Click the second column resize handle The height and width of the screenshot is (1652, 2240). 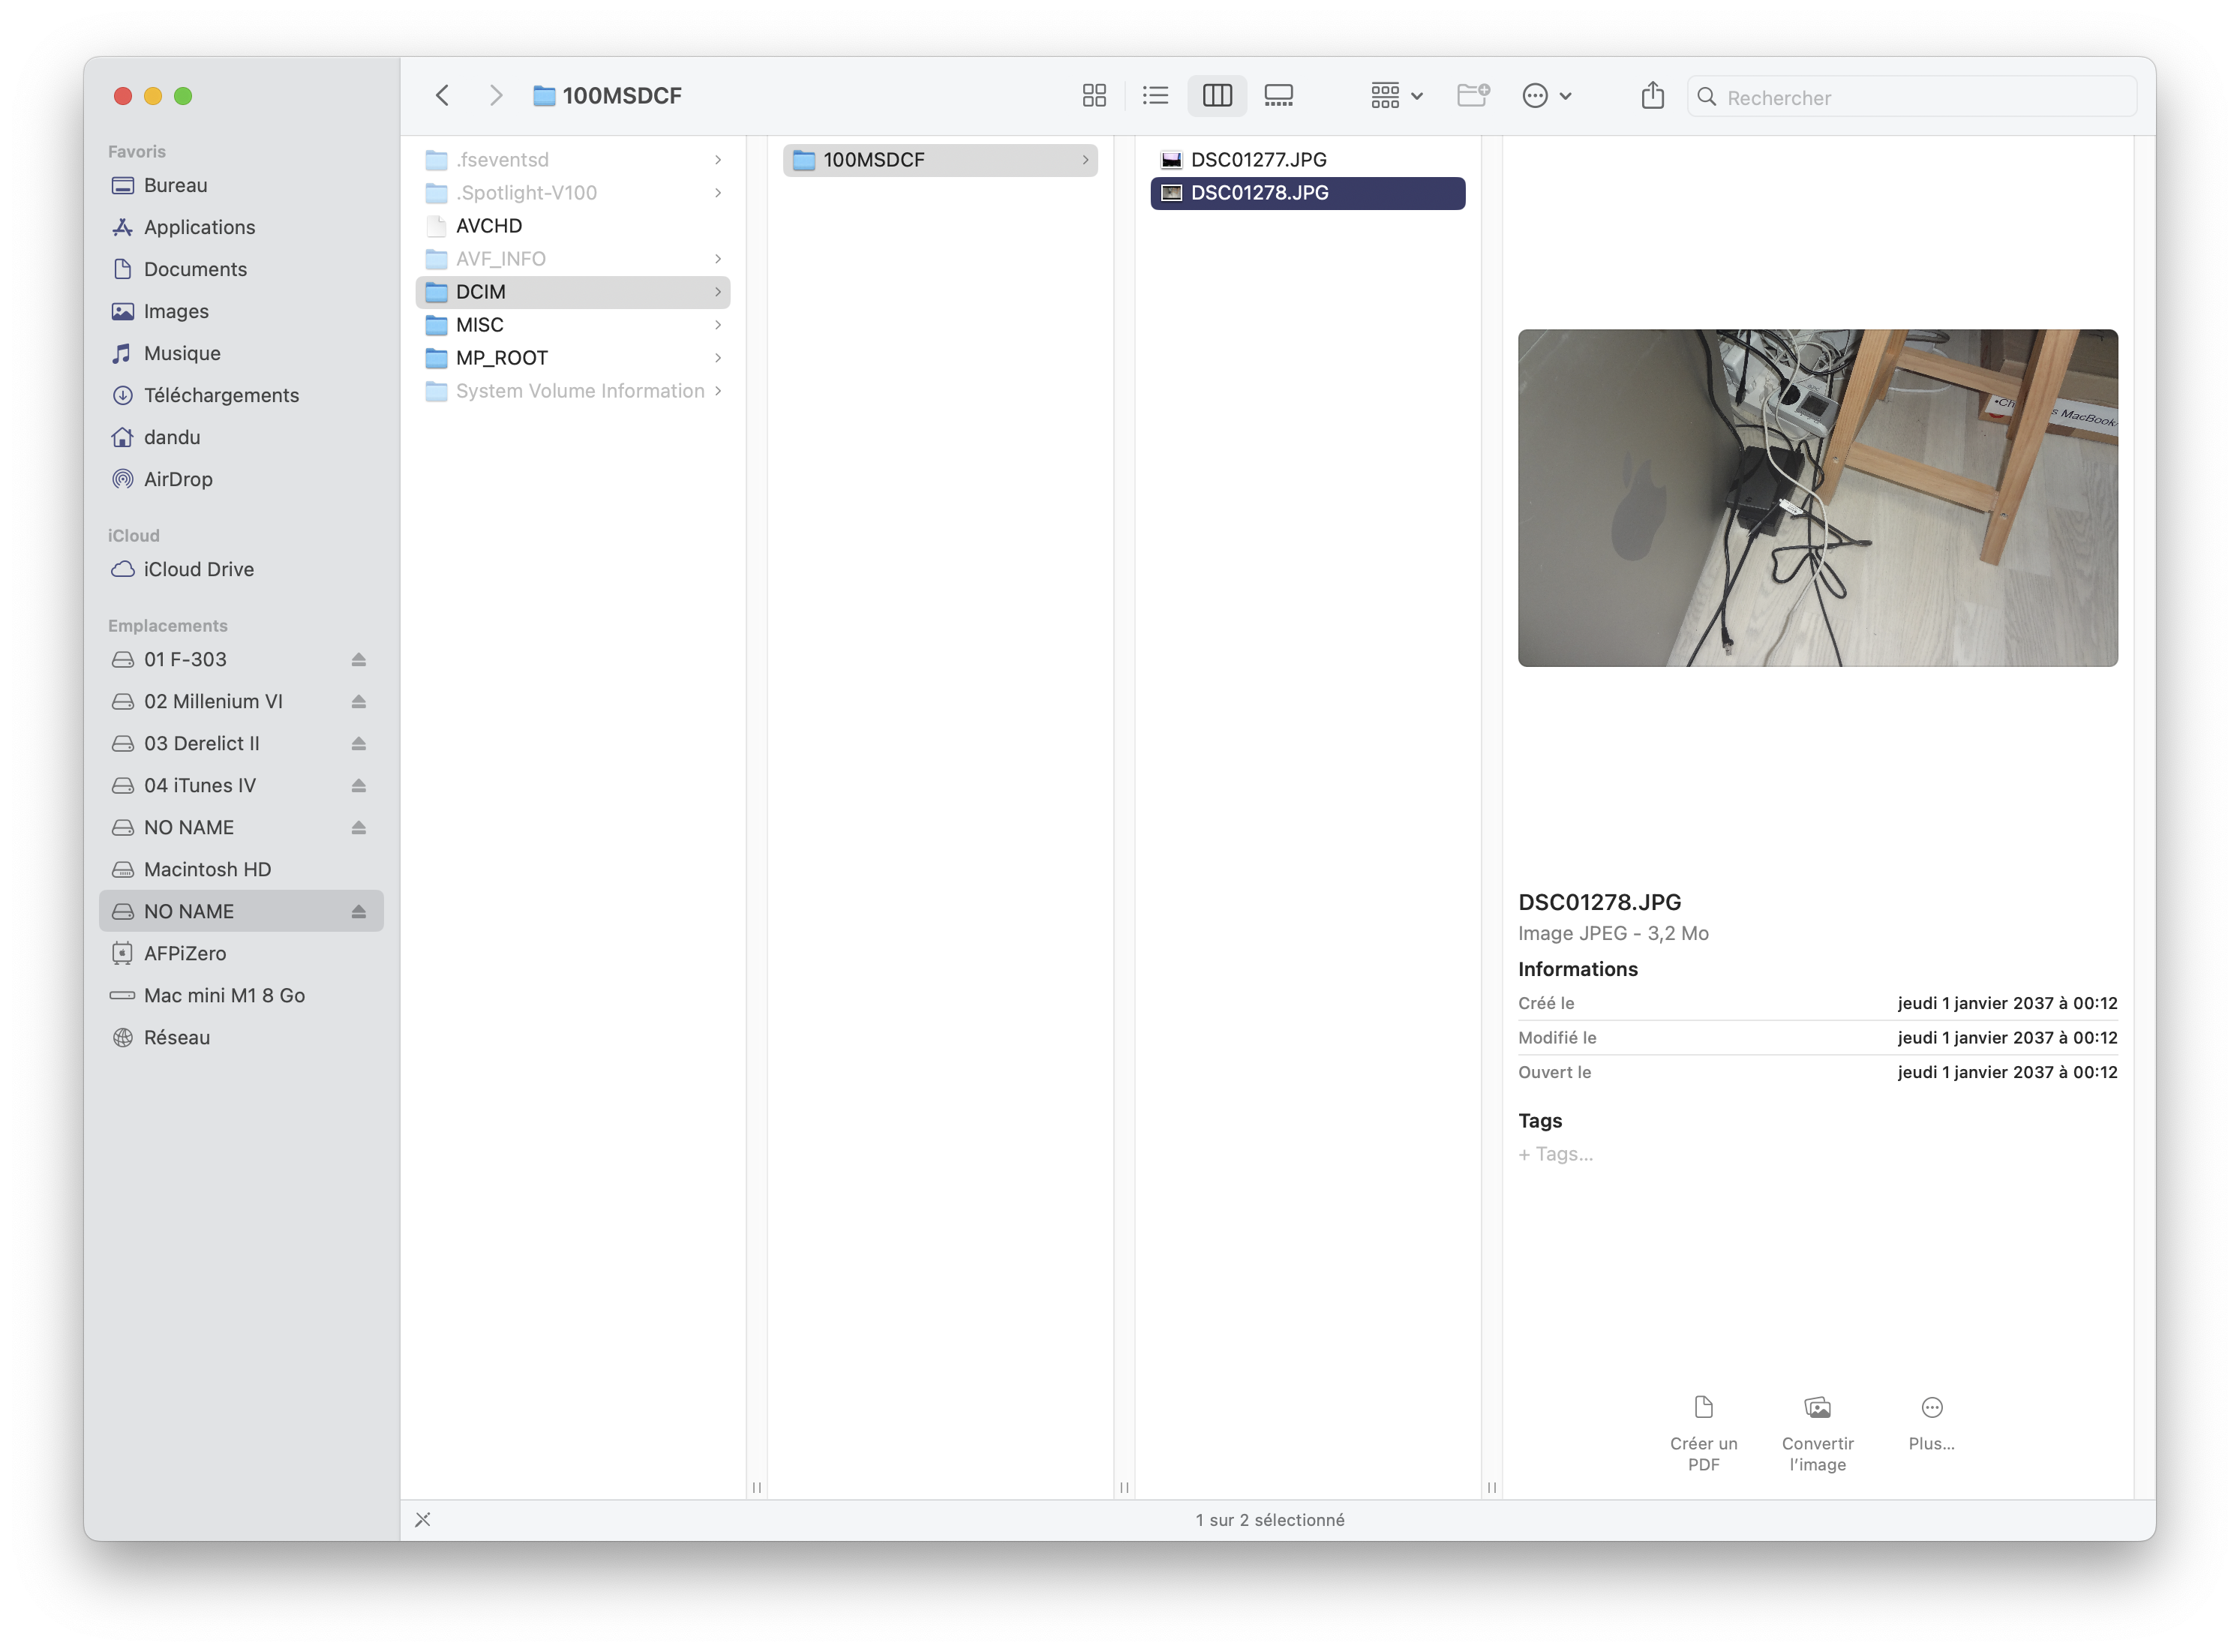(1124, 1487)
